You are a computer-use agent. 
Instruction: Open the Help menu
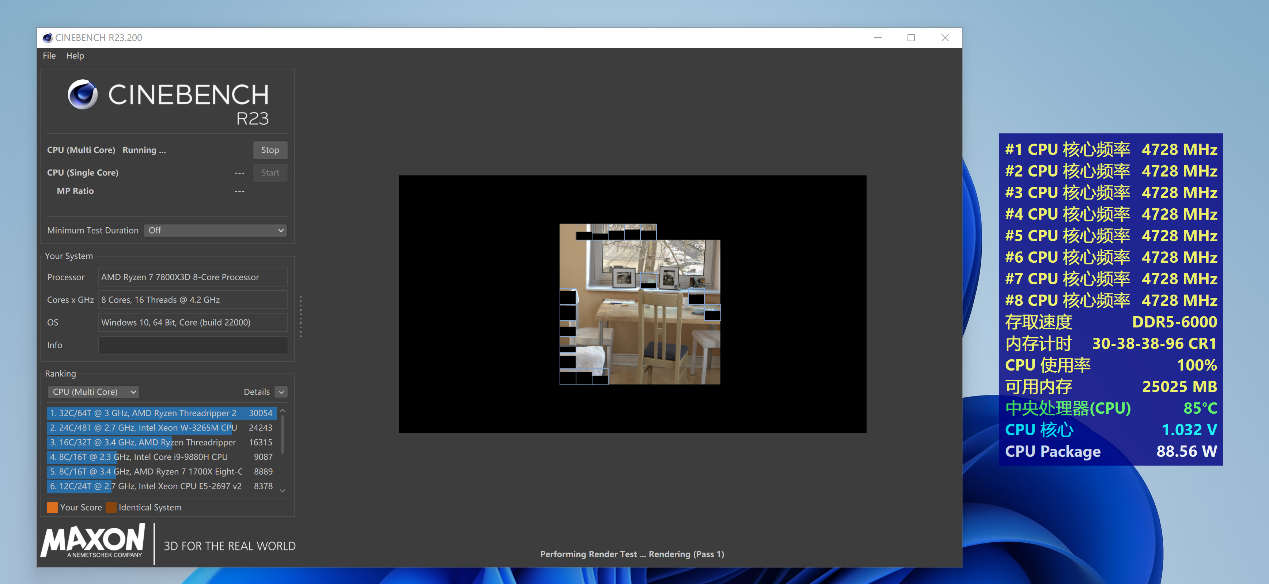click(75, 56)
